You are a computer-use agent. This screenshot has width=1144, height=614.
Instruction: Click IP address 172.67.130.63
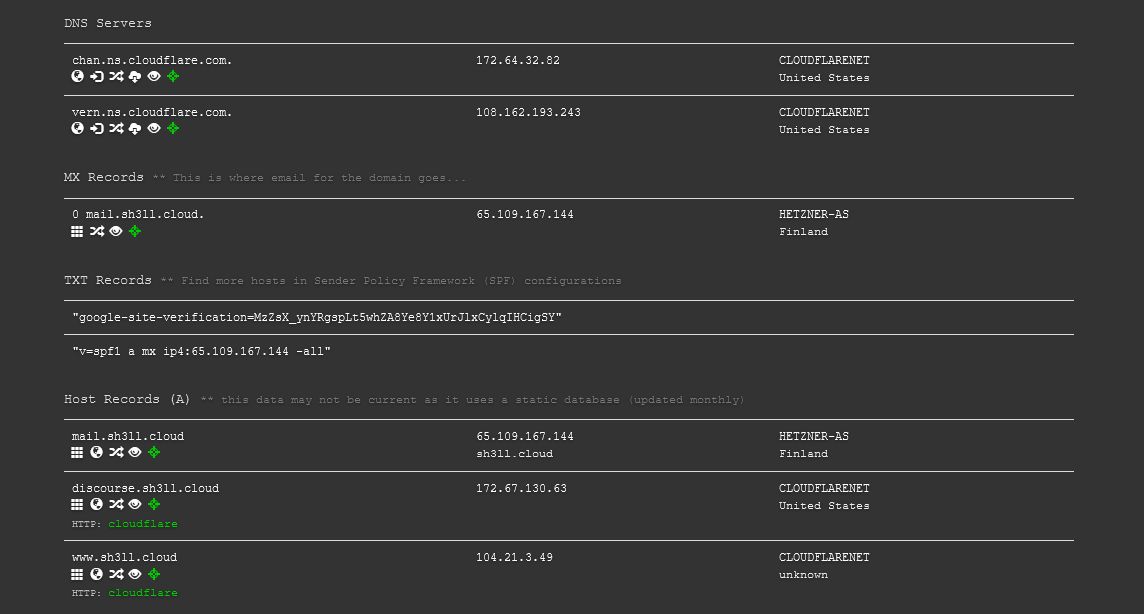pos(522,489)
